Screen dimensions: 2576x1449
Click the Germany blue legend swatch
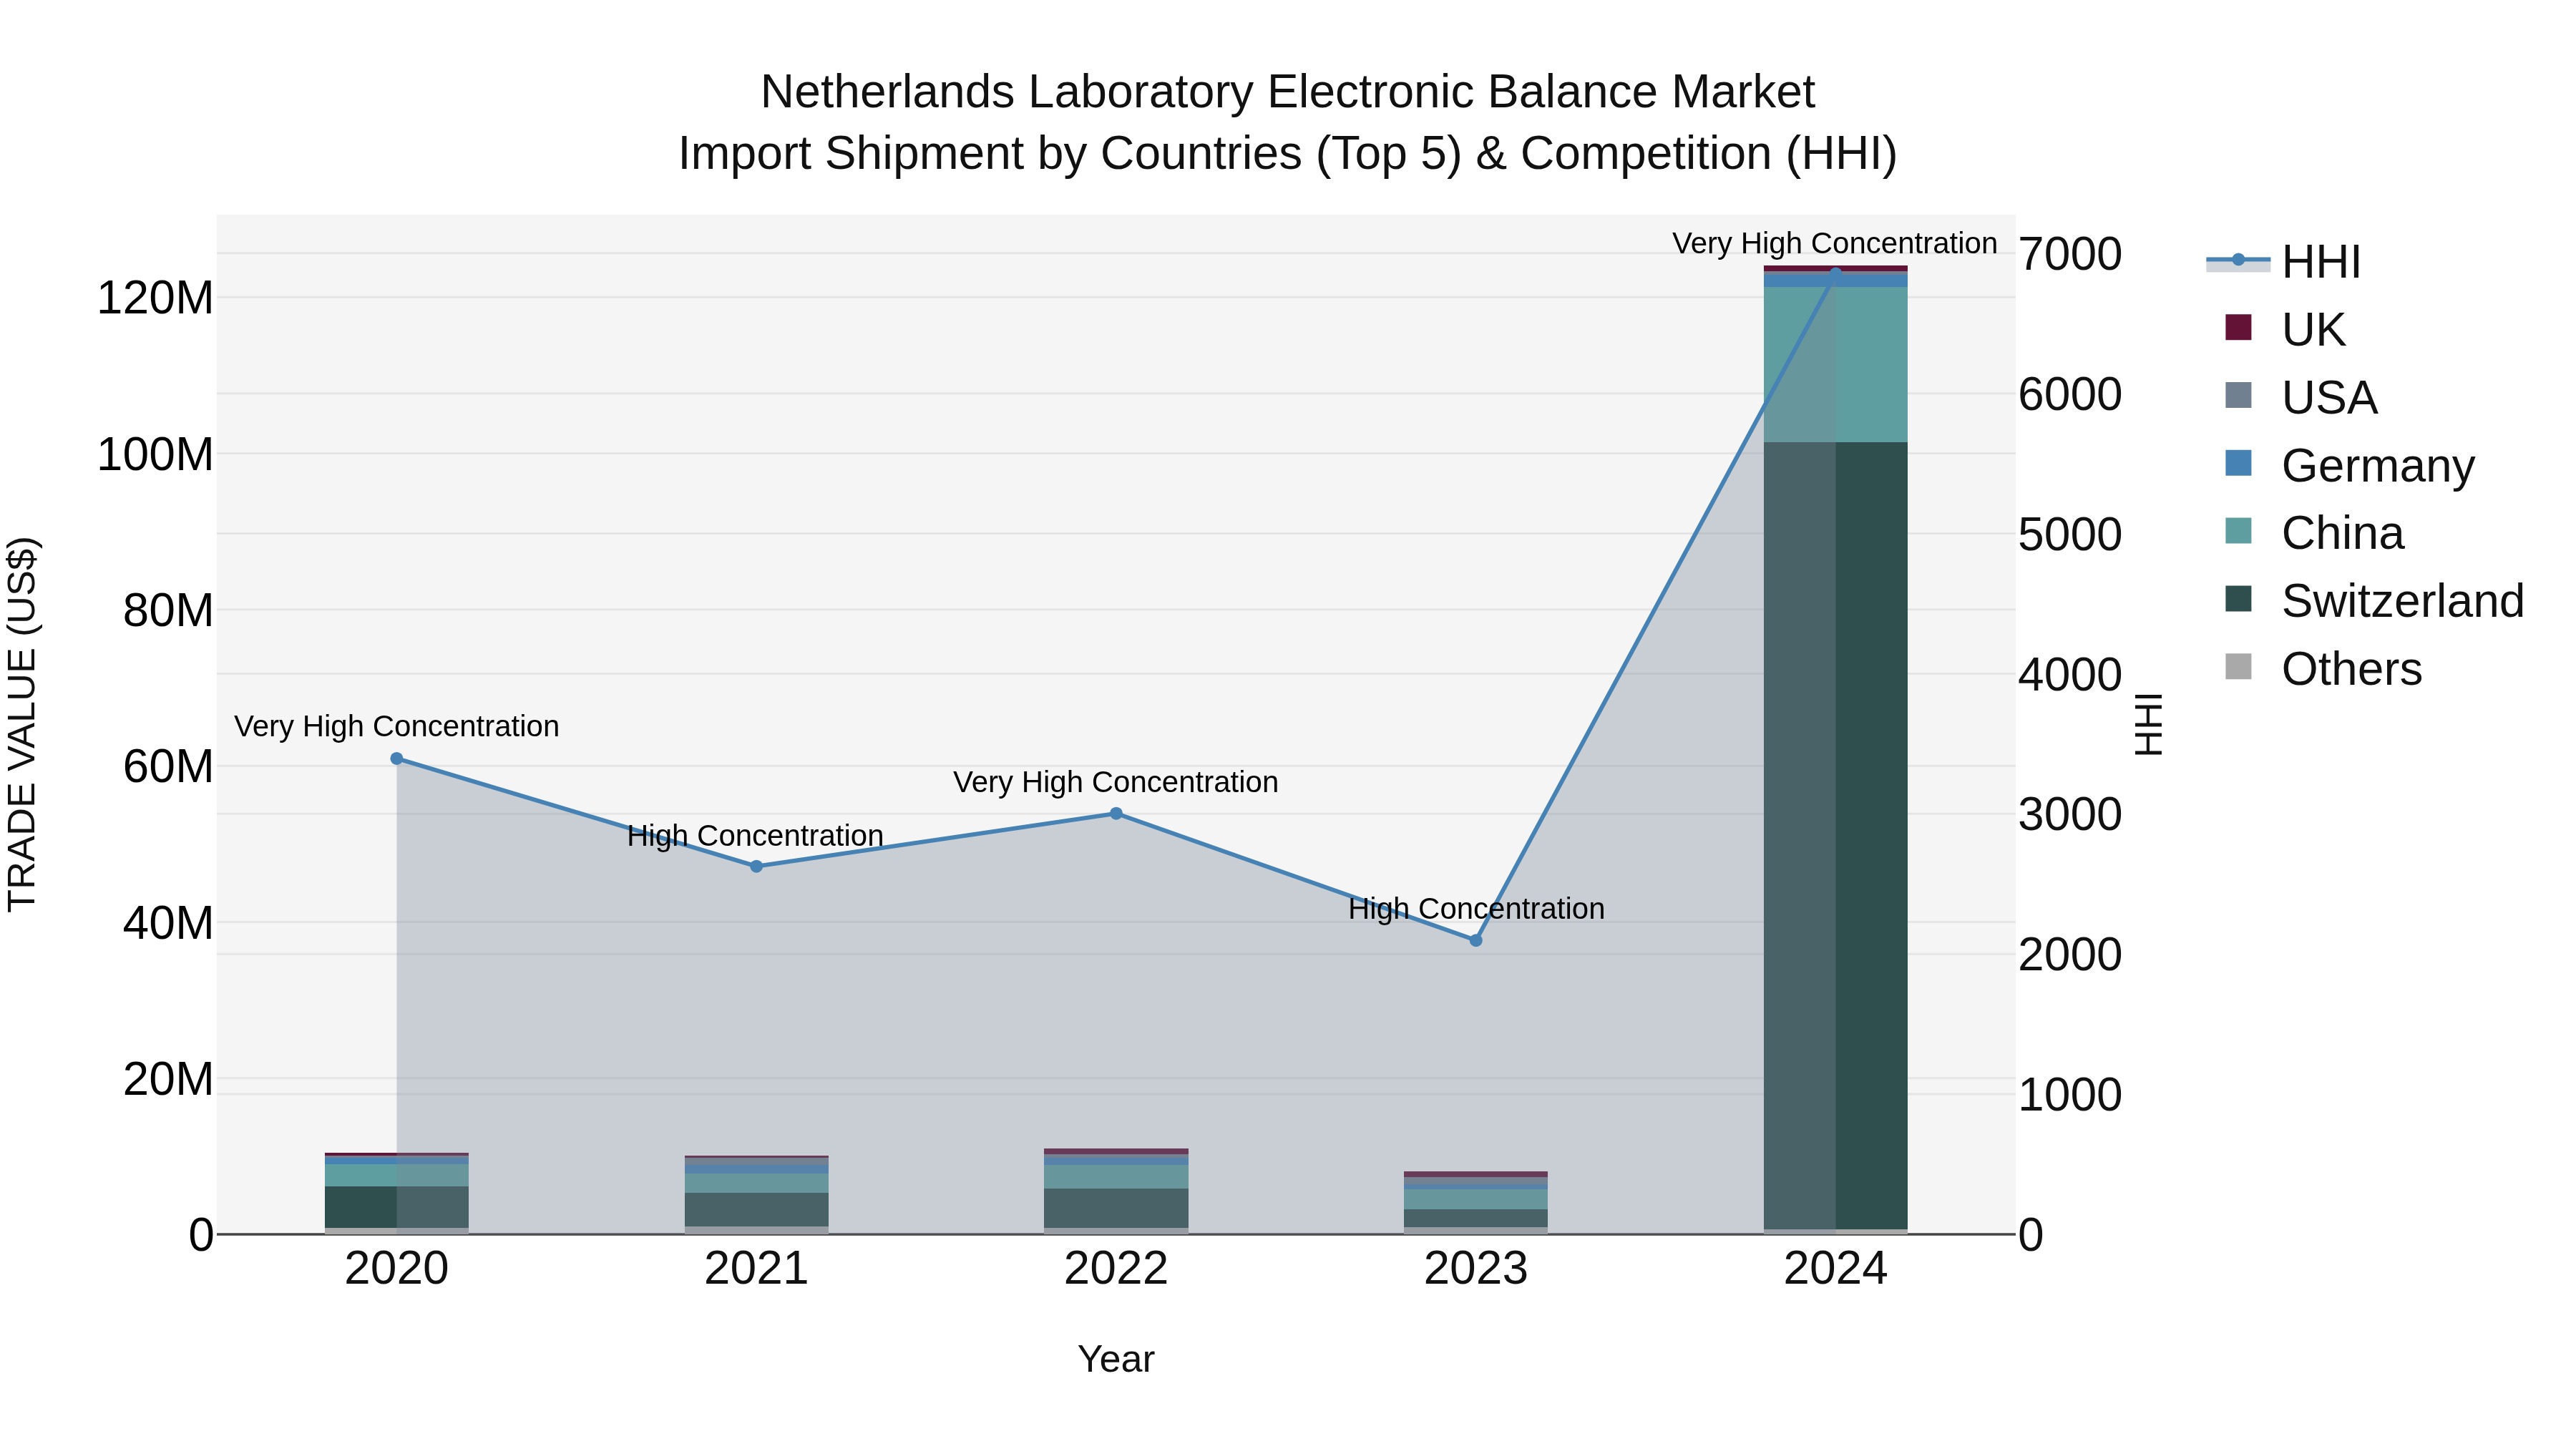tap(2238, 463)
